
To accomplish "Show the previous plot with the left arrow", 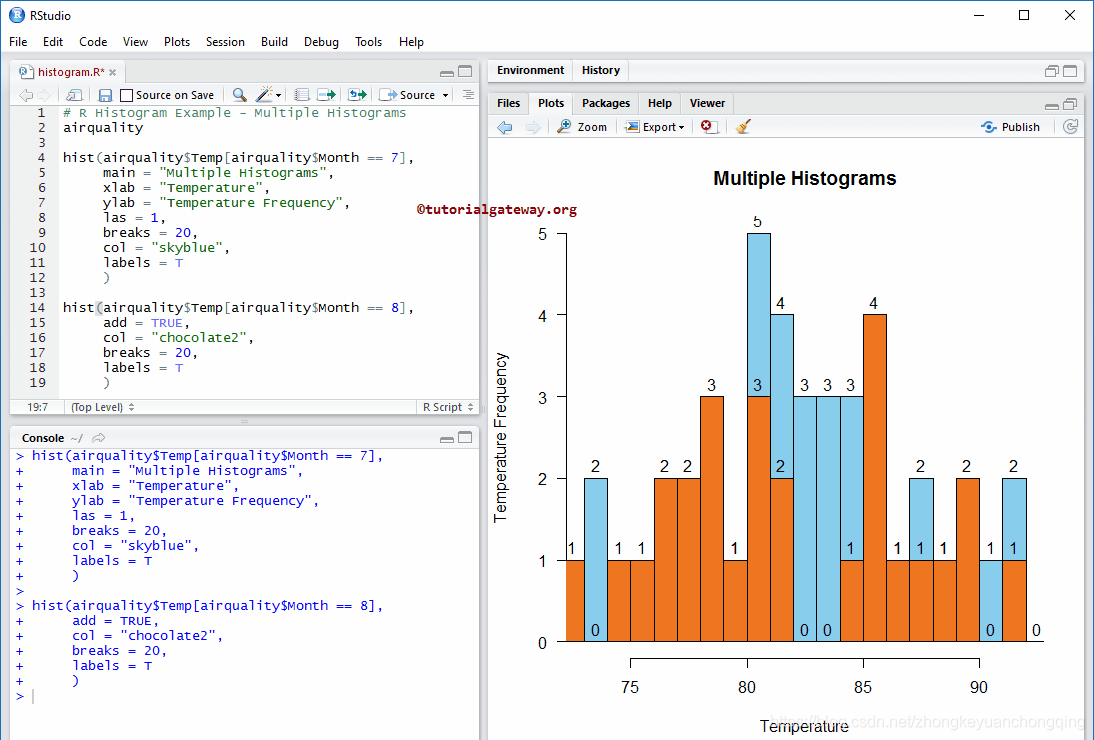I will click(x=504, y=127).
